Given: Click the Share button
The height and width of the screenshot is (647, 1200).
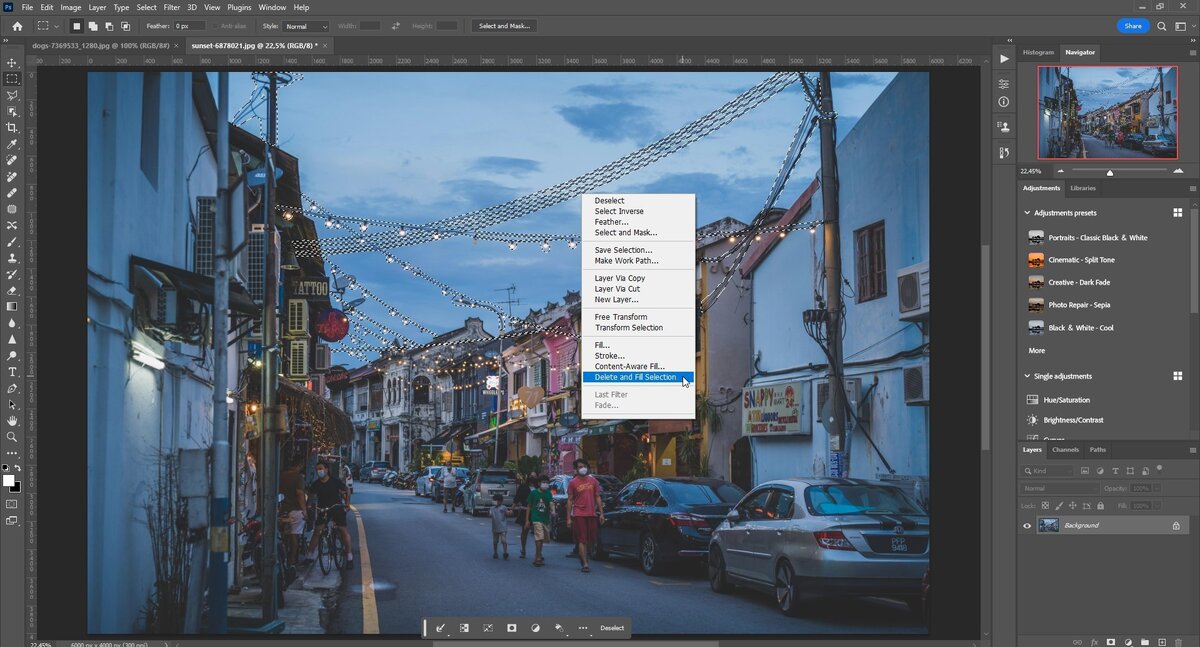Looking at the screenshot, I should [x=1133, y=26].
